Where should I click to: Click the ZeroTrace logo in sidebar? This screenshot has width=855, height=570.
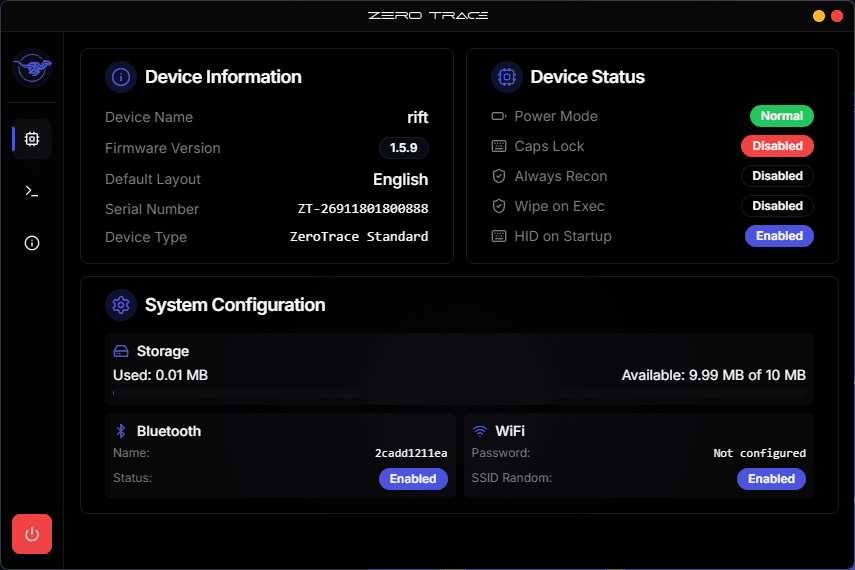(x=32, y=68)
